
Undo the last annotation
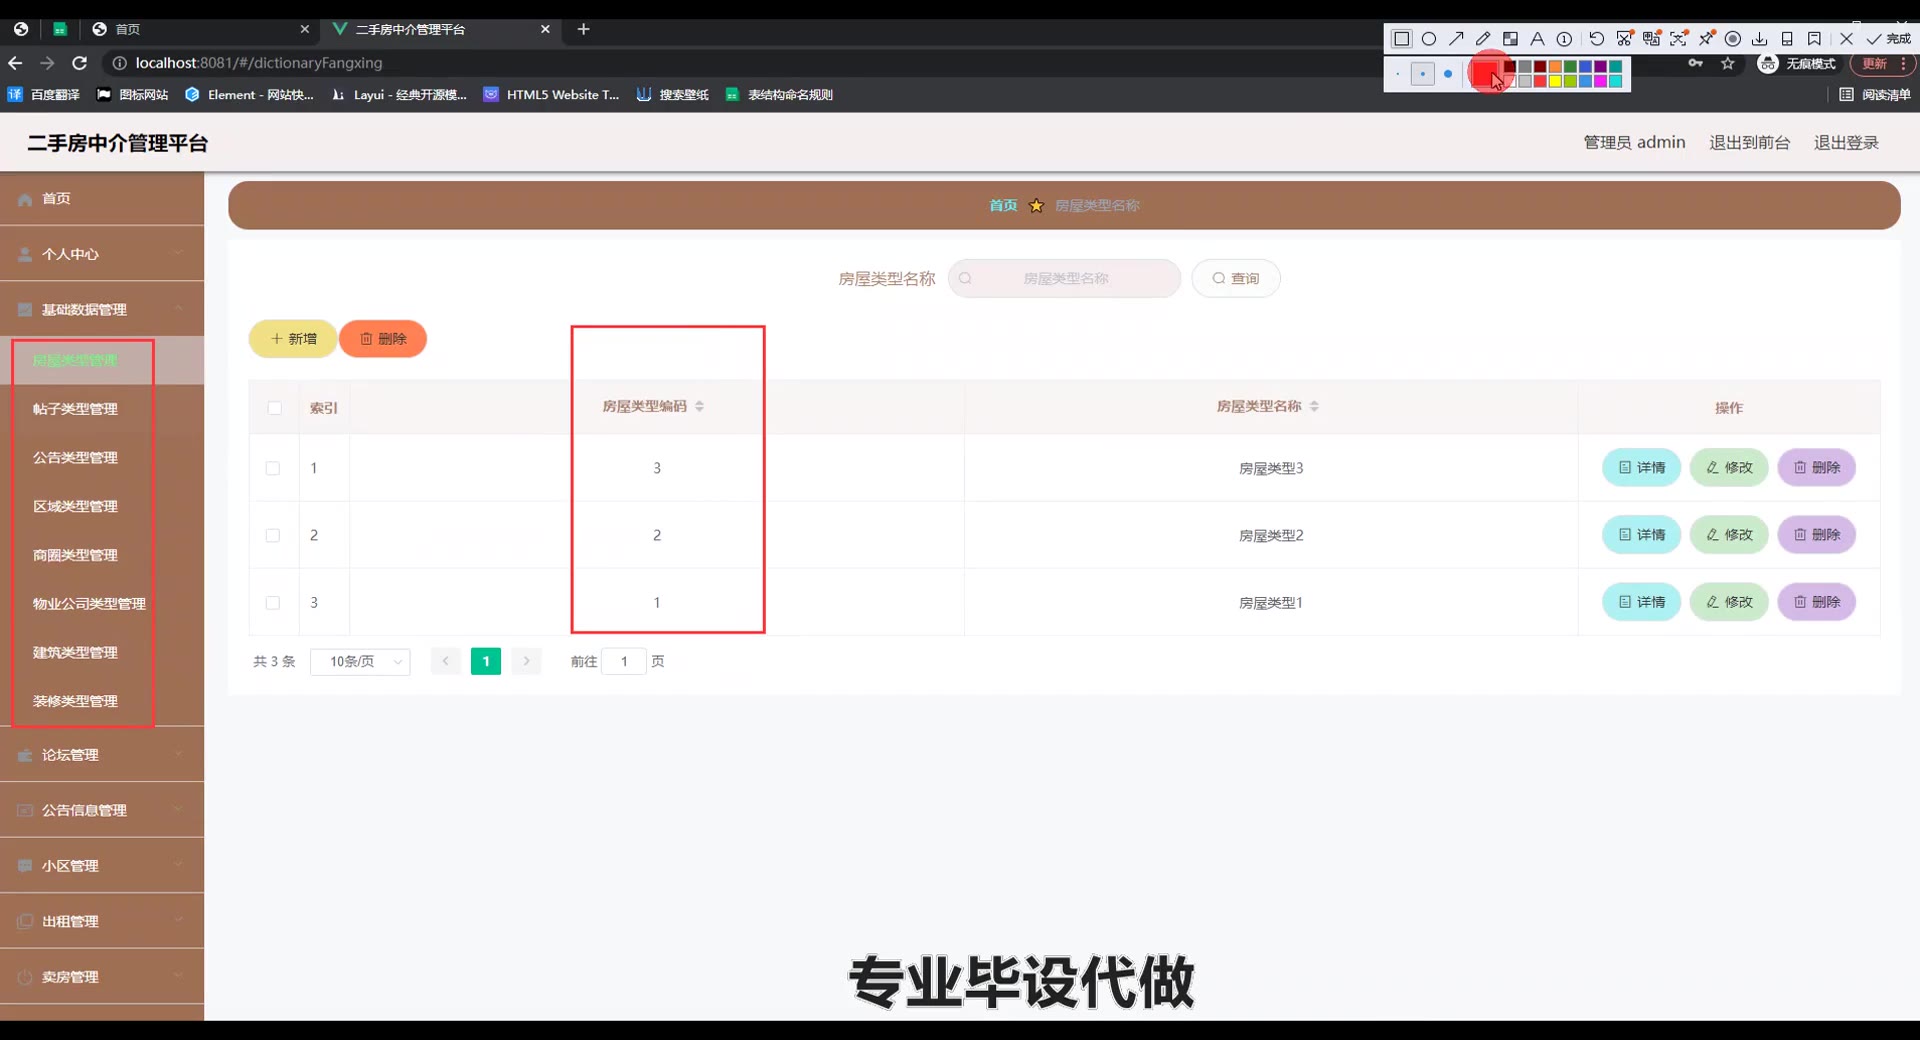coord(1597,39)
